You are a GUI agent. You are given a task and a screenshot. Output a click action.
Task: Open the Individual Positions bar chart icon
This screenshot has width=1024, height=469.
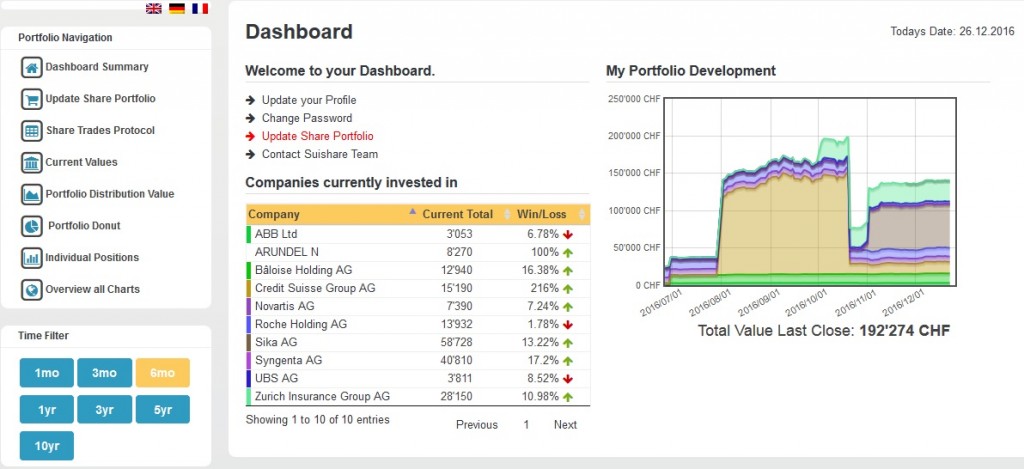point(31,258)
